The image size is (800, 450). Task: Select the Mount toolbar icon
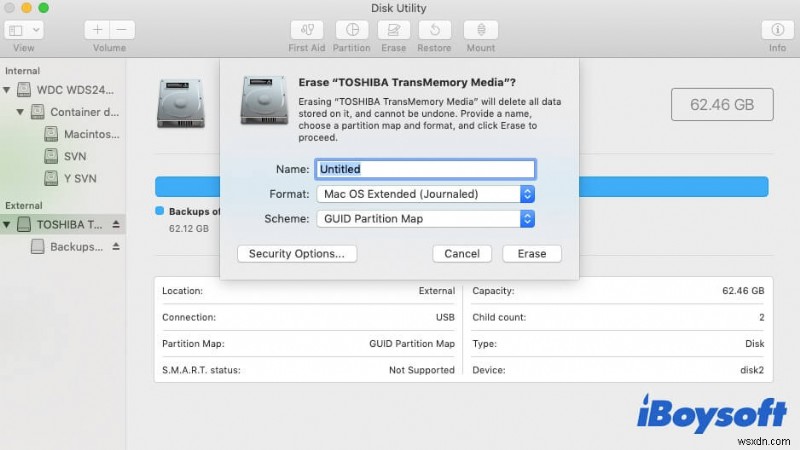click(481, 30)
